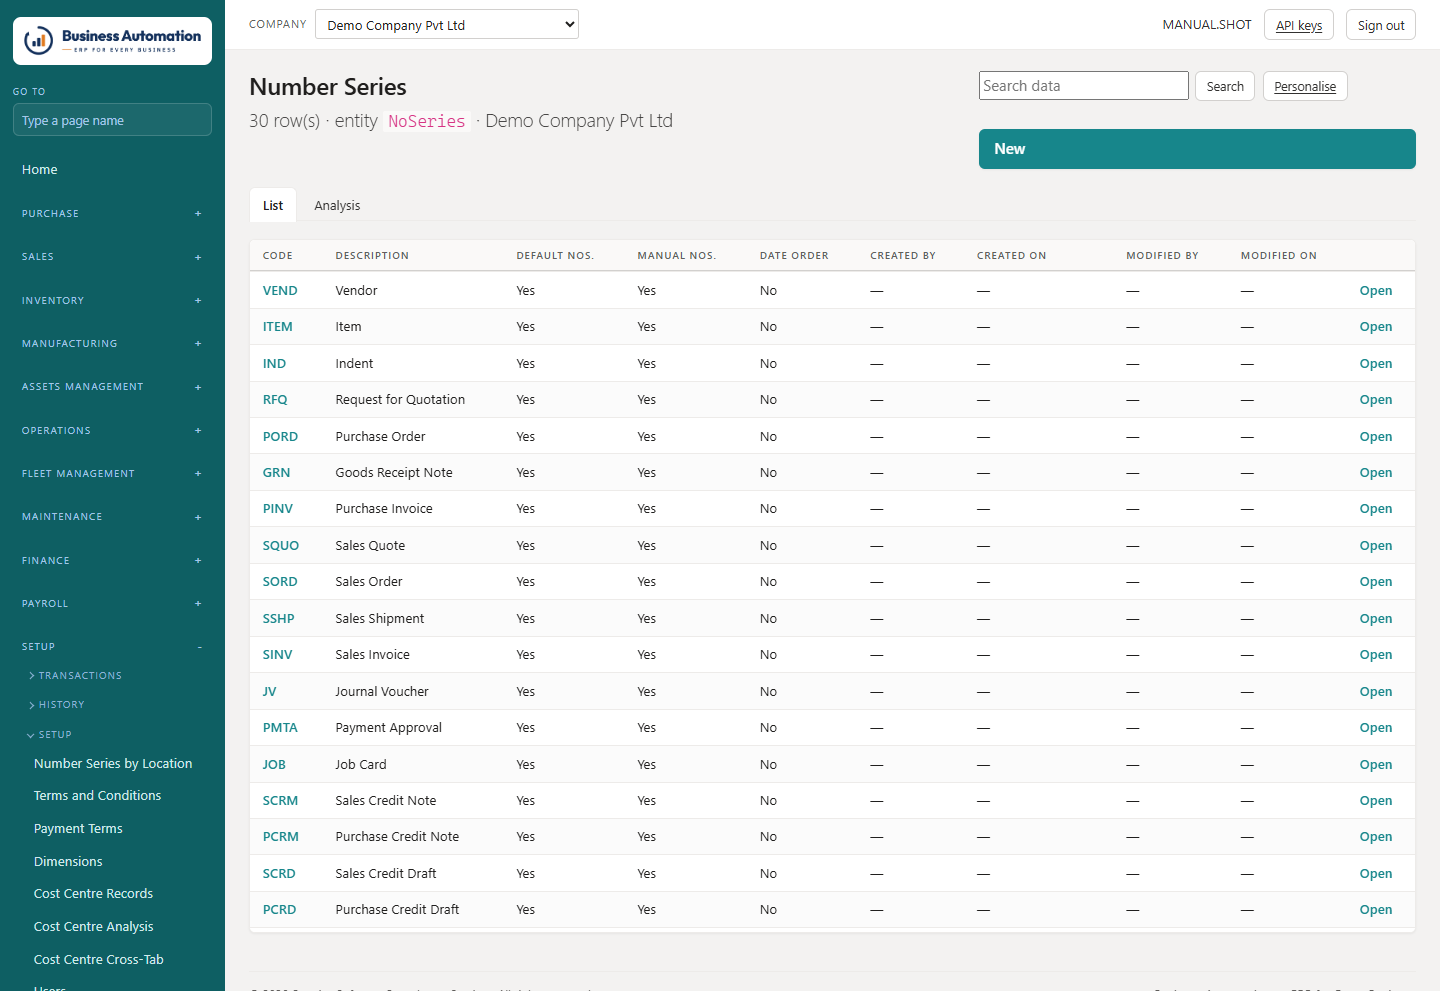Expand the Sales menu section
This screenshot has width=1440, height=991.
tap(112, 257)
